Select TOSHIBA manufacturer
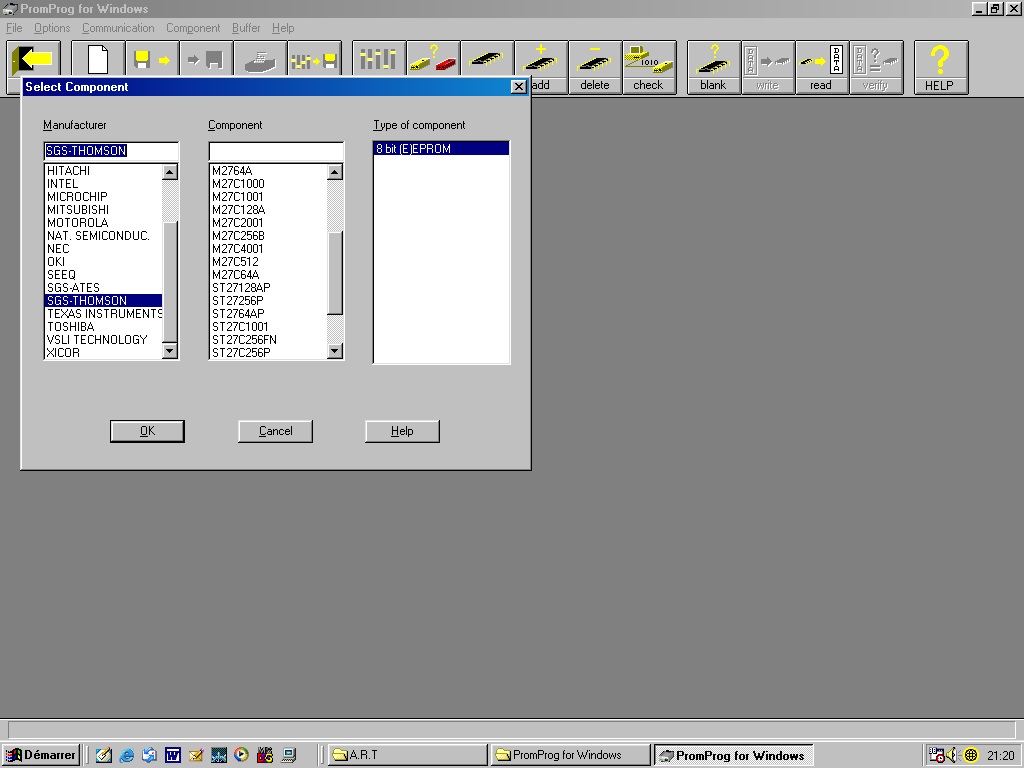1024x768 pixels. click(x=103, y=327)
